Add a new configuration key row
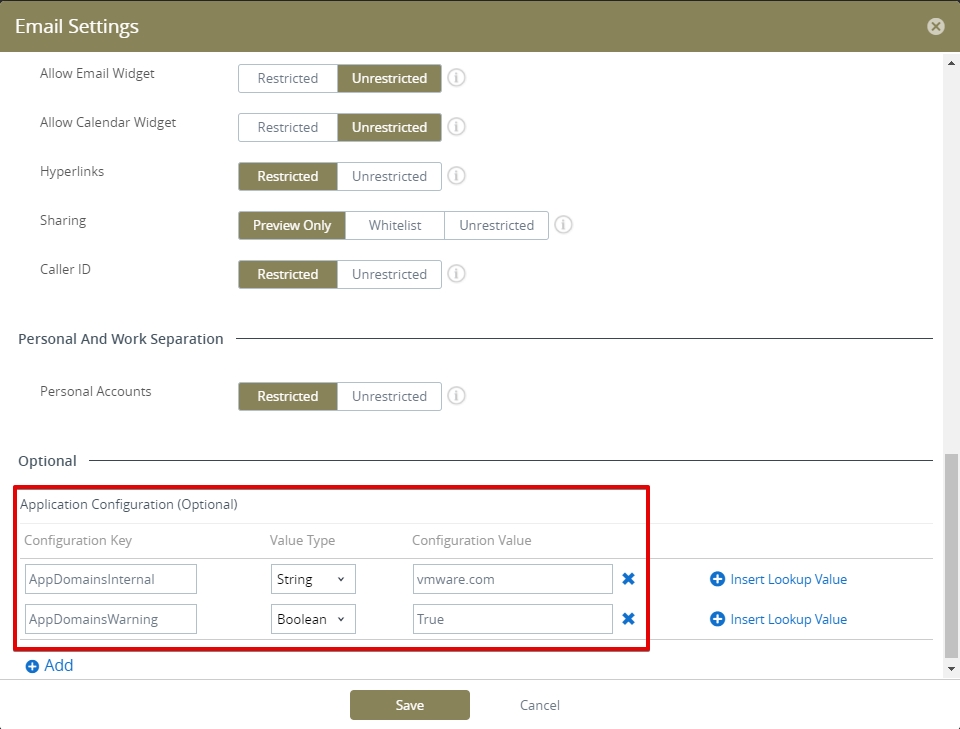This screenshot has width=960, height=729. tap(49, 665)
